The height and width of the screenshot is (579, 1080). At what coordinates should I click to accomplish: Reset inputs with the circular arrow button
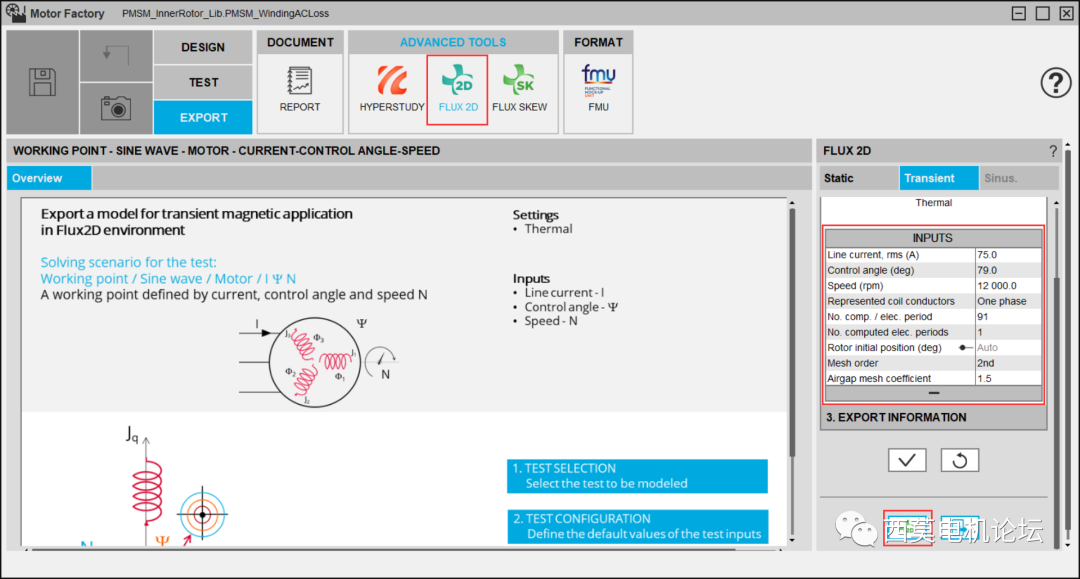[x=959, y=460]
